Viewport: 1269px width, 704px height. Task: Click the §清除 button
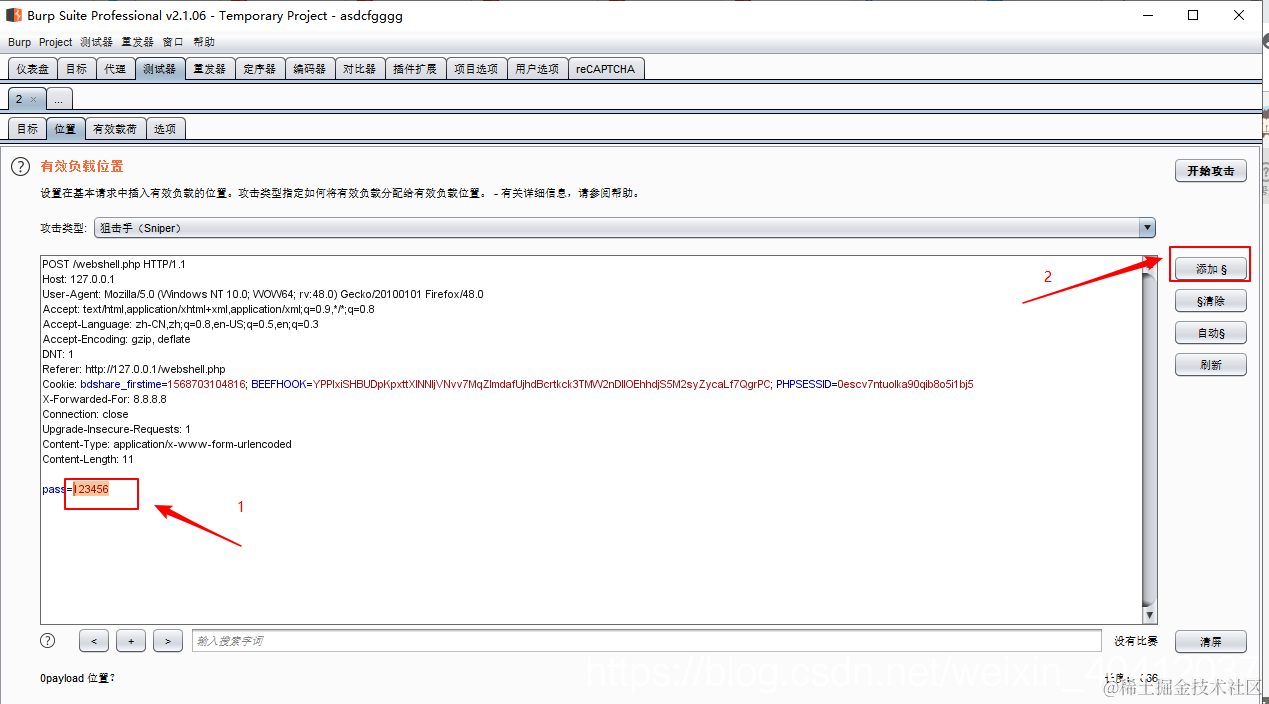click(1211, 301)
